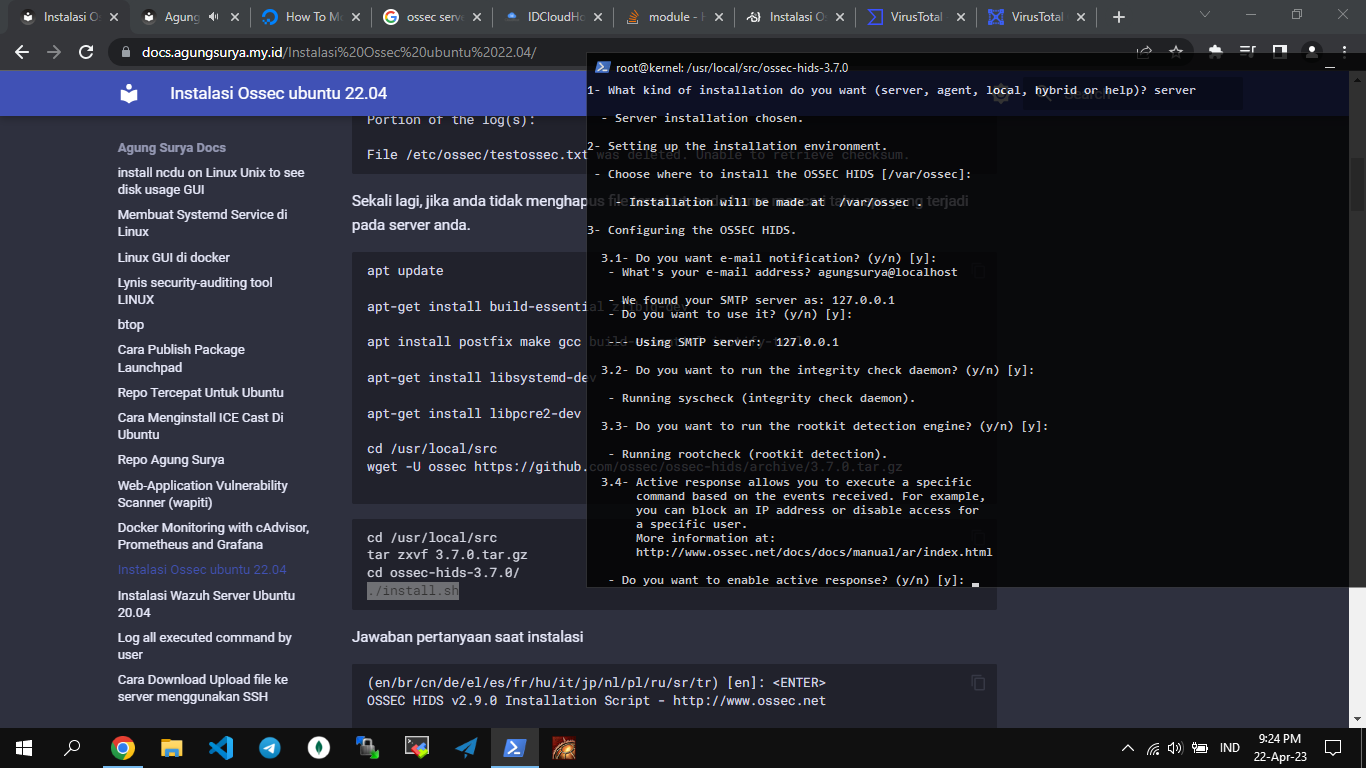Toggle the browser side panel icon
1366x768 pixels.
(x=1279, y=52)
